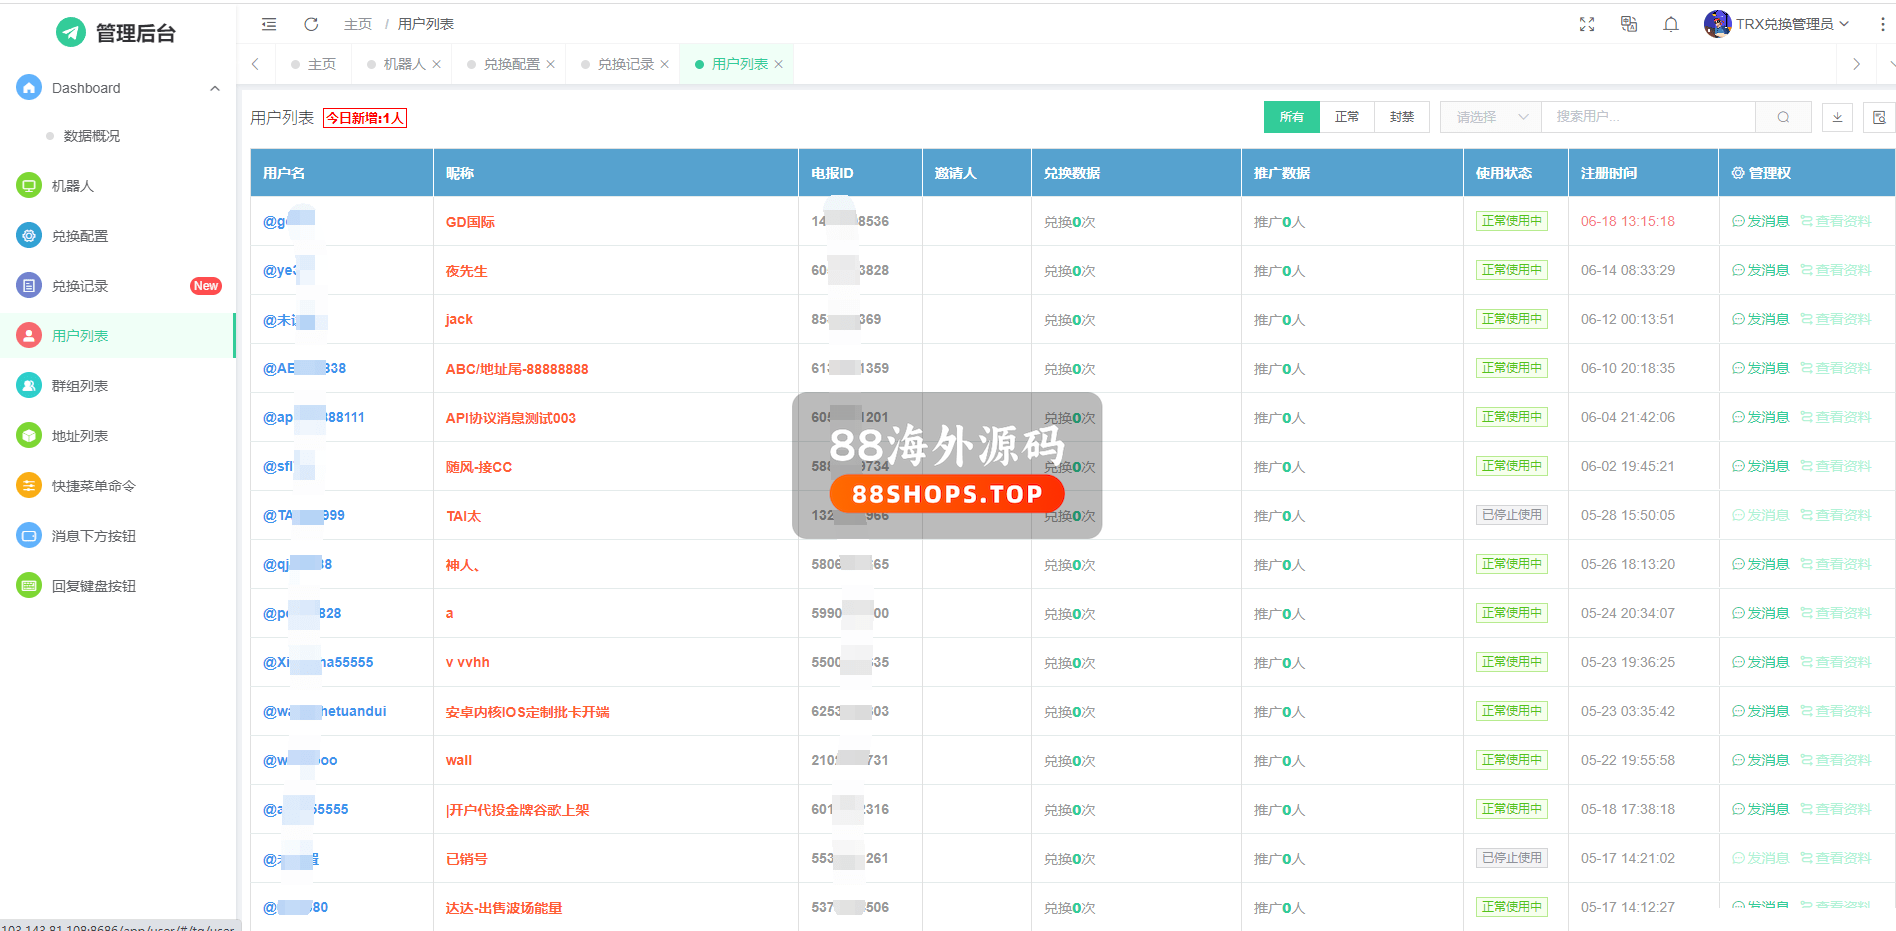Open the notifications bell

click(1671, 24)
